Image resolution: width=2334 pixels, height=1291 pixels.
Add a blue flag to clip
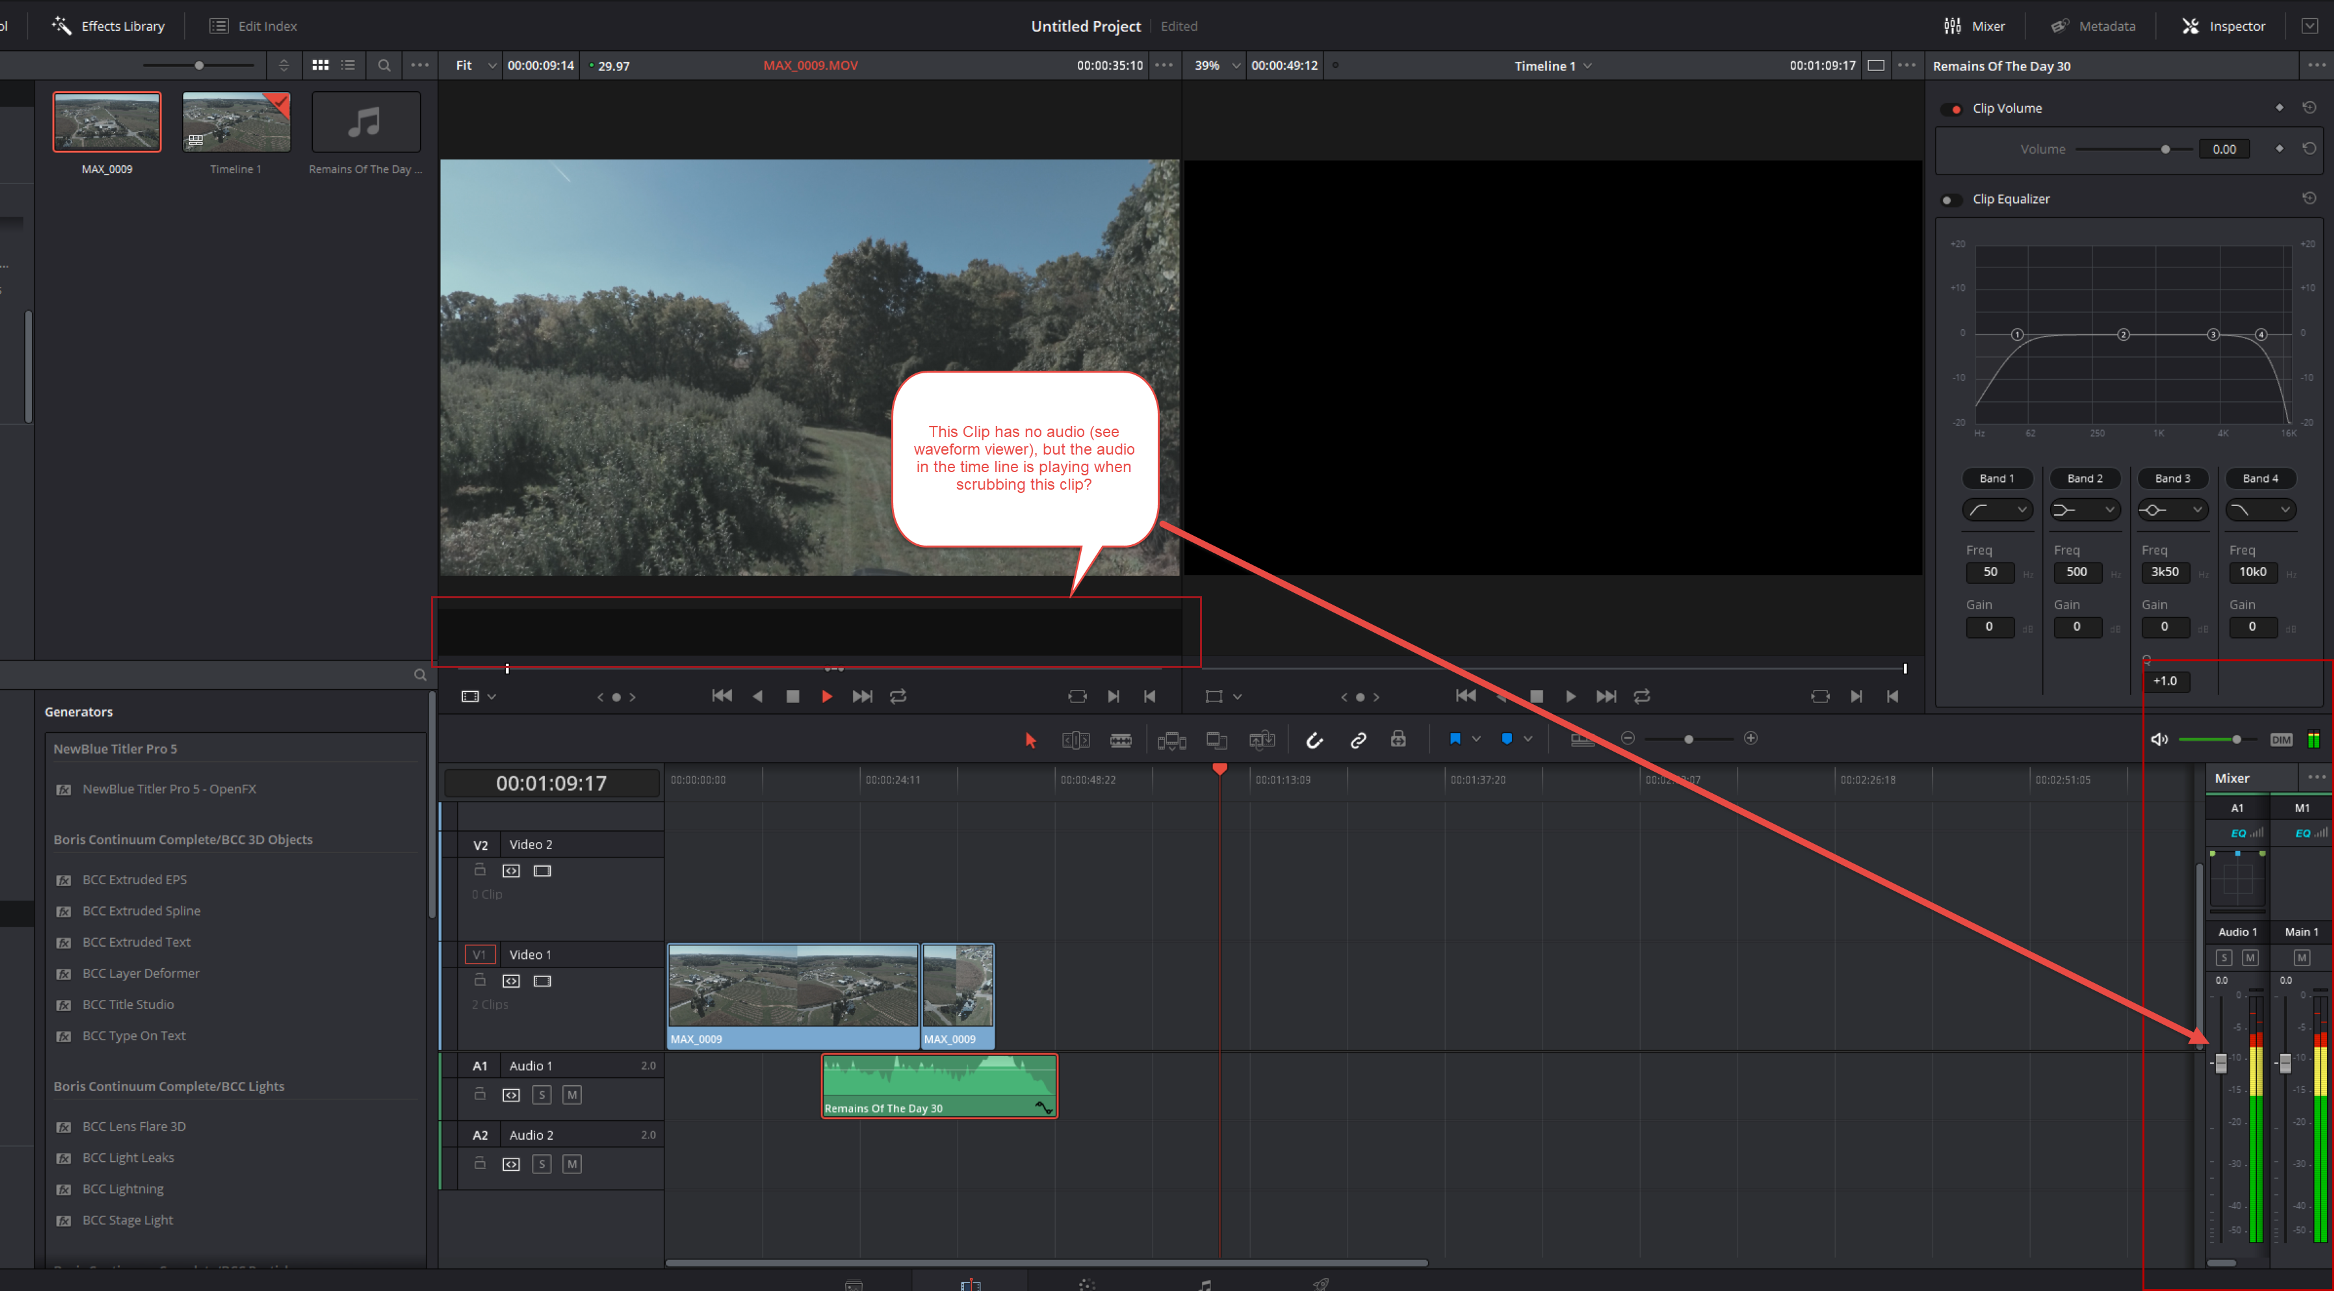1455,739
